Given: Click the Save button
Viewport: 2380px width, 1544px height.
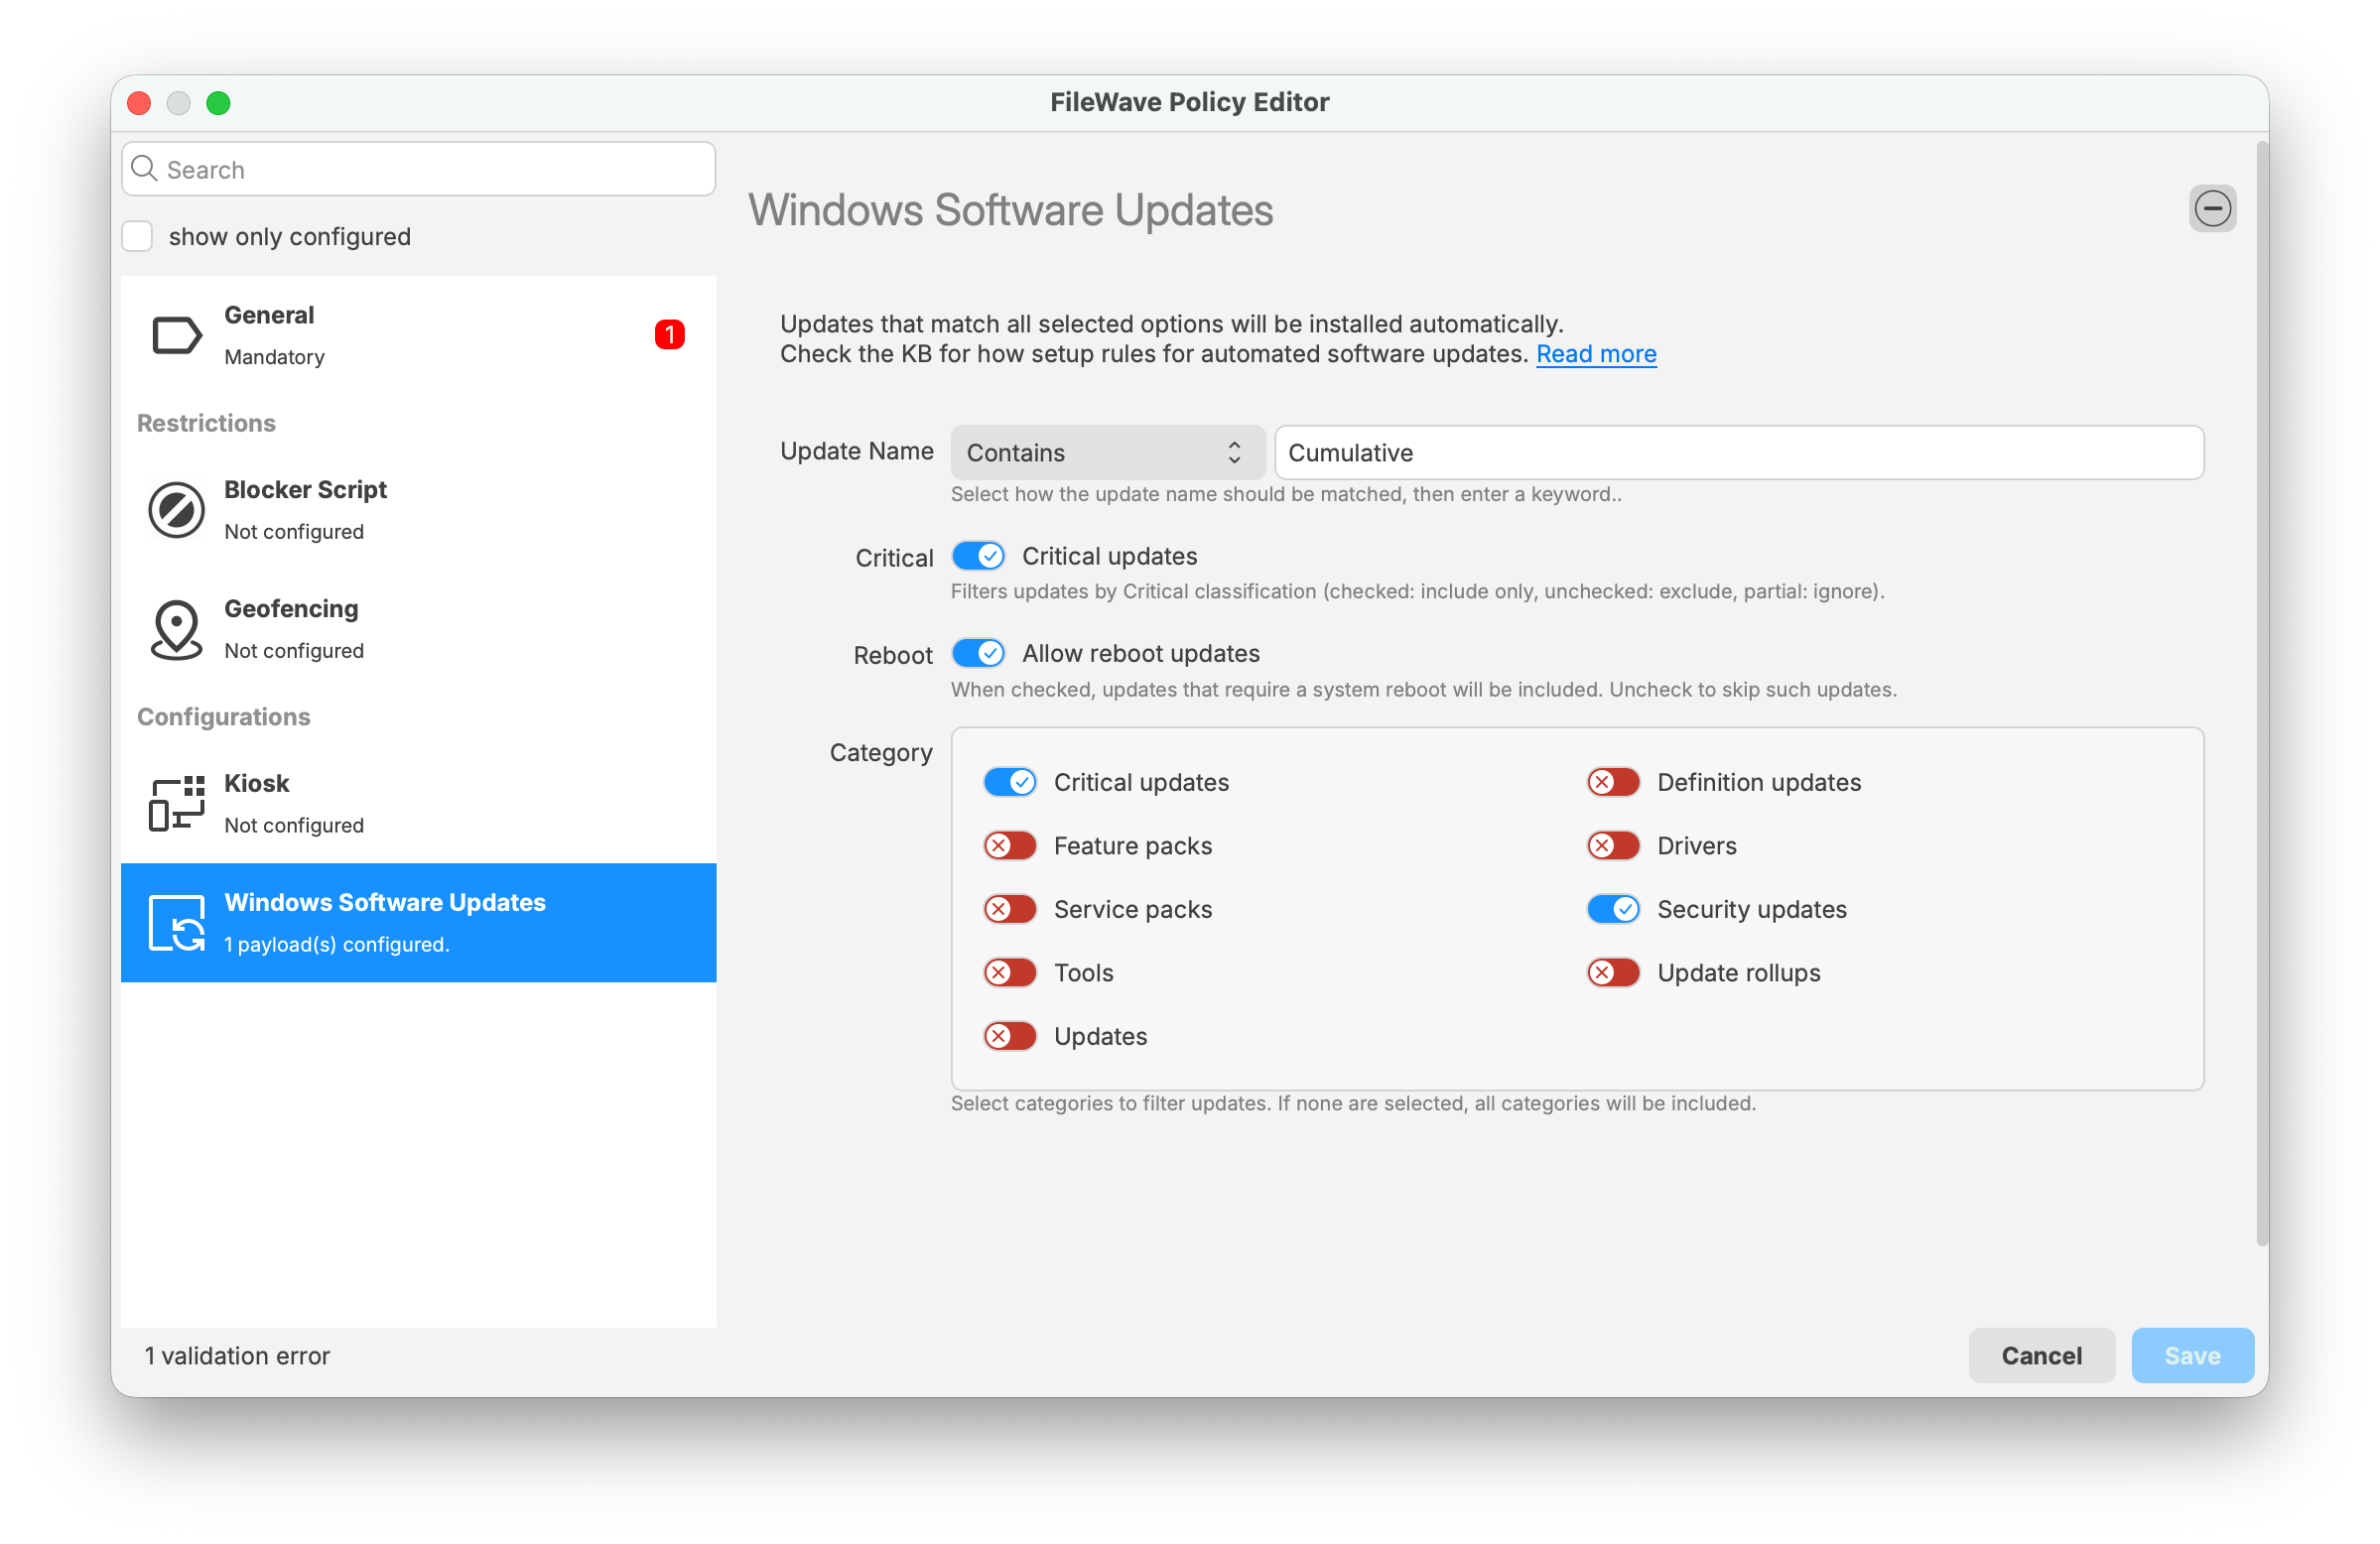Looking at the screenshot, I should click(x=2192, y=1356).
